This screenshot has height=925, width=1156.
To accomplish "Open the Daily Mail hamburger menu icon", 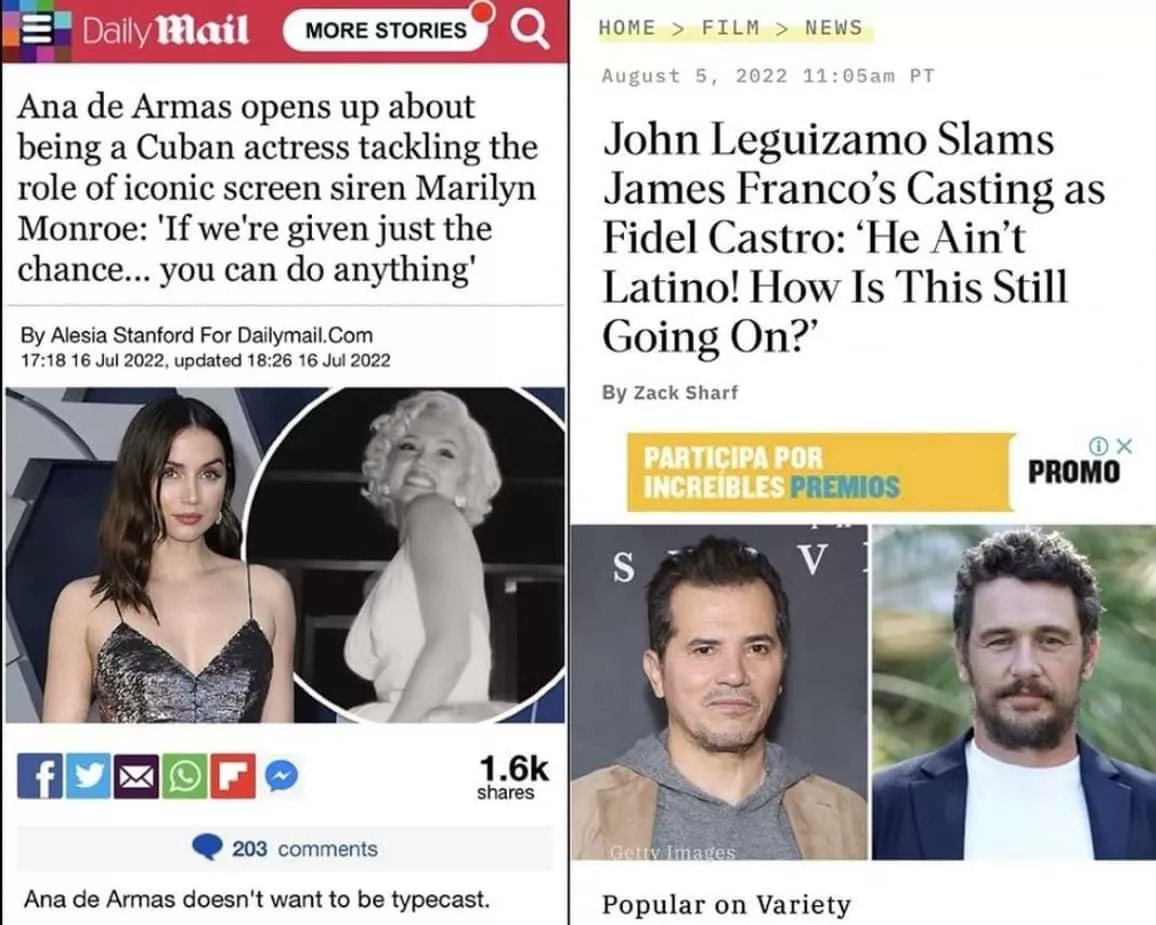I will [35, 30].
